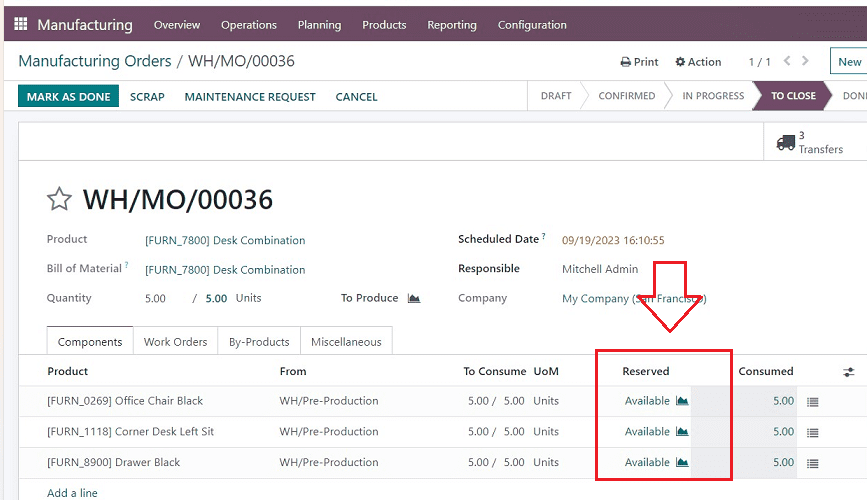Viewport: 867px width, 500px height.
Task: Click Add a line link
Action: [72, 493]
